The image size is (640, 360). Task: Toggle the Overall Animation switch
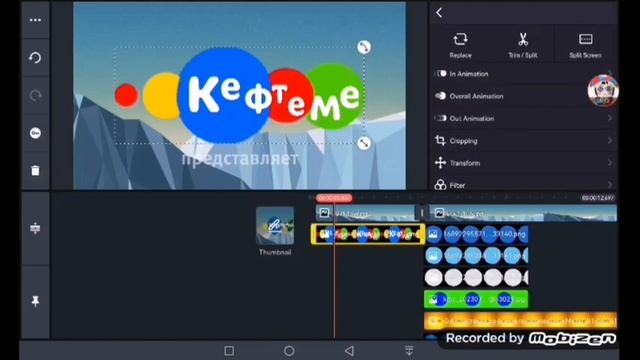(441, 96)
